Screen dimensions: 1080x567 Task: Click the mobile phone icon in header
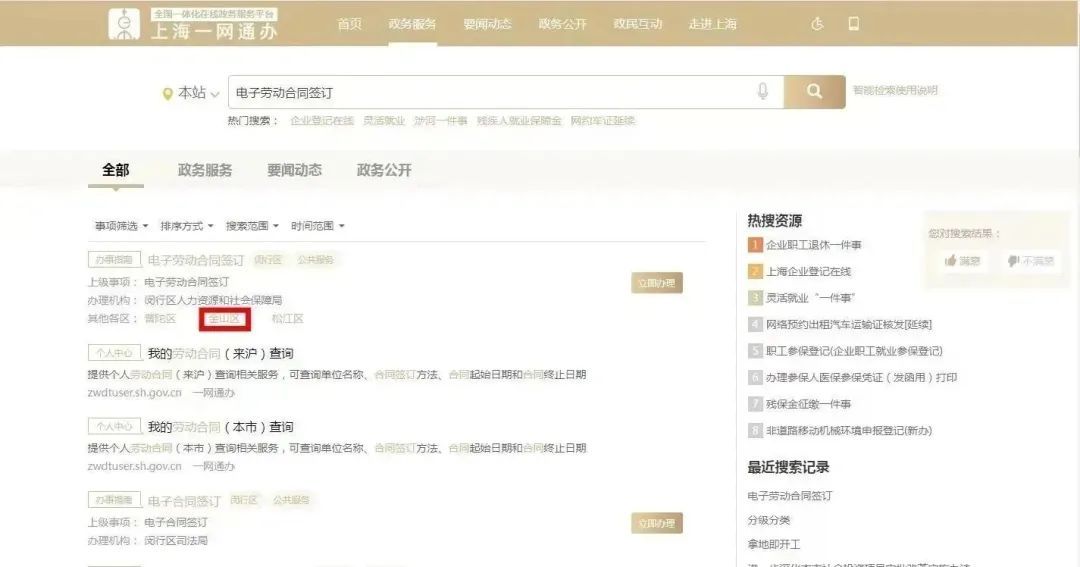coord(853,24)
